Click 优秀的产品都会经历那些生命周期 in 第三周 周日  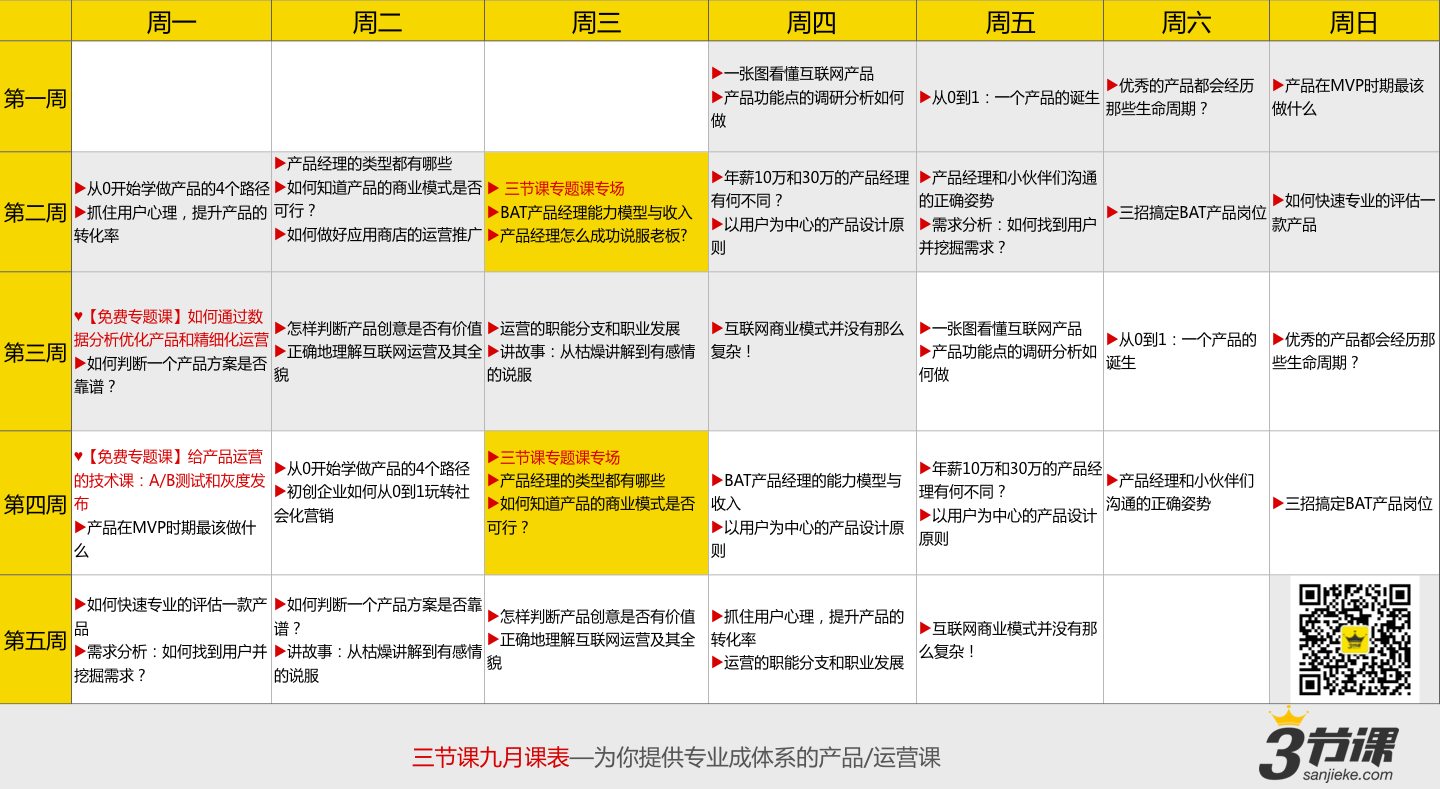[x=1354, y=352]
